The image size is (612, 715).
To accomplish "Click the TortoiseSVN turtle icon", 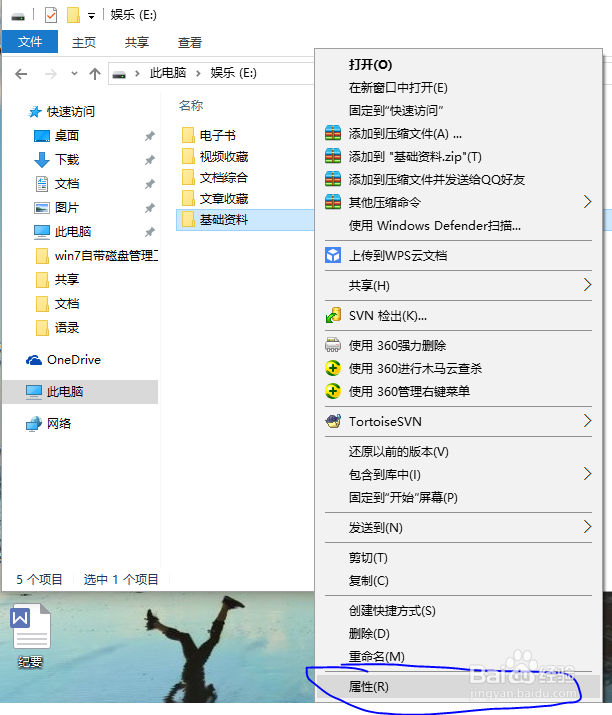I will [x=333, y=421].
